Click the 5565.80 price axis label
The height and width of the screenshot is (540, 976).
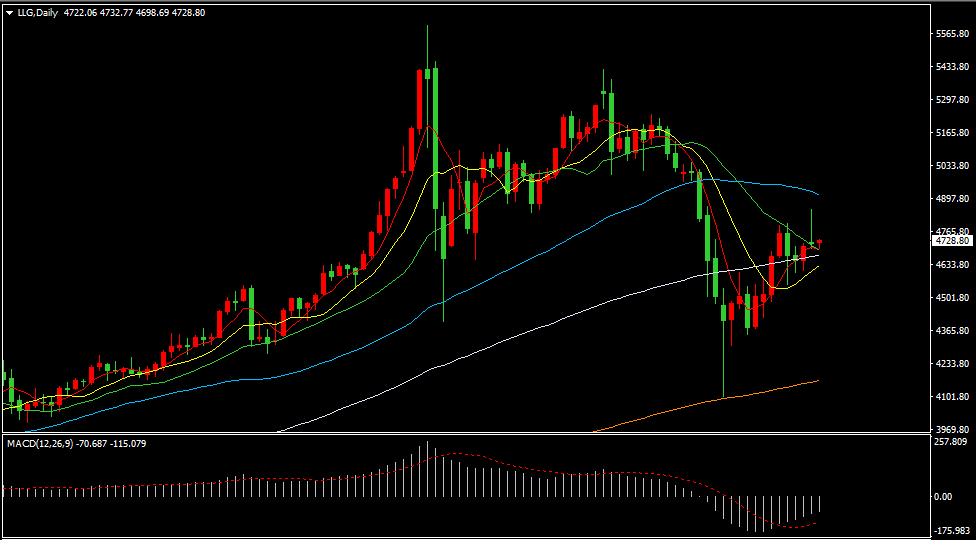(x=952, y=34)
